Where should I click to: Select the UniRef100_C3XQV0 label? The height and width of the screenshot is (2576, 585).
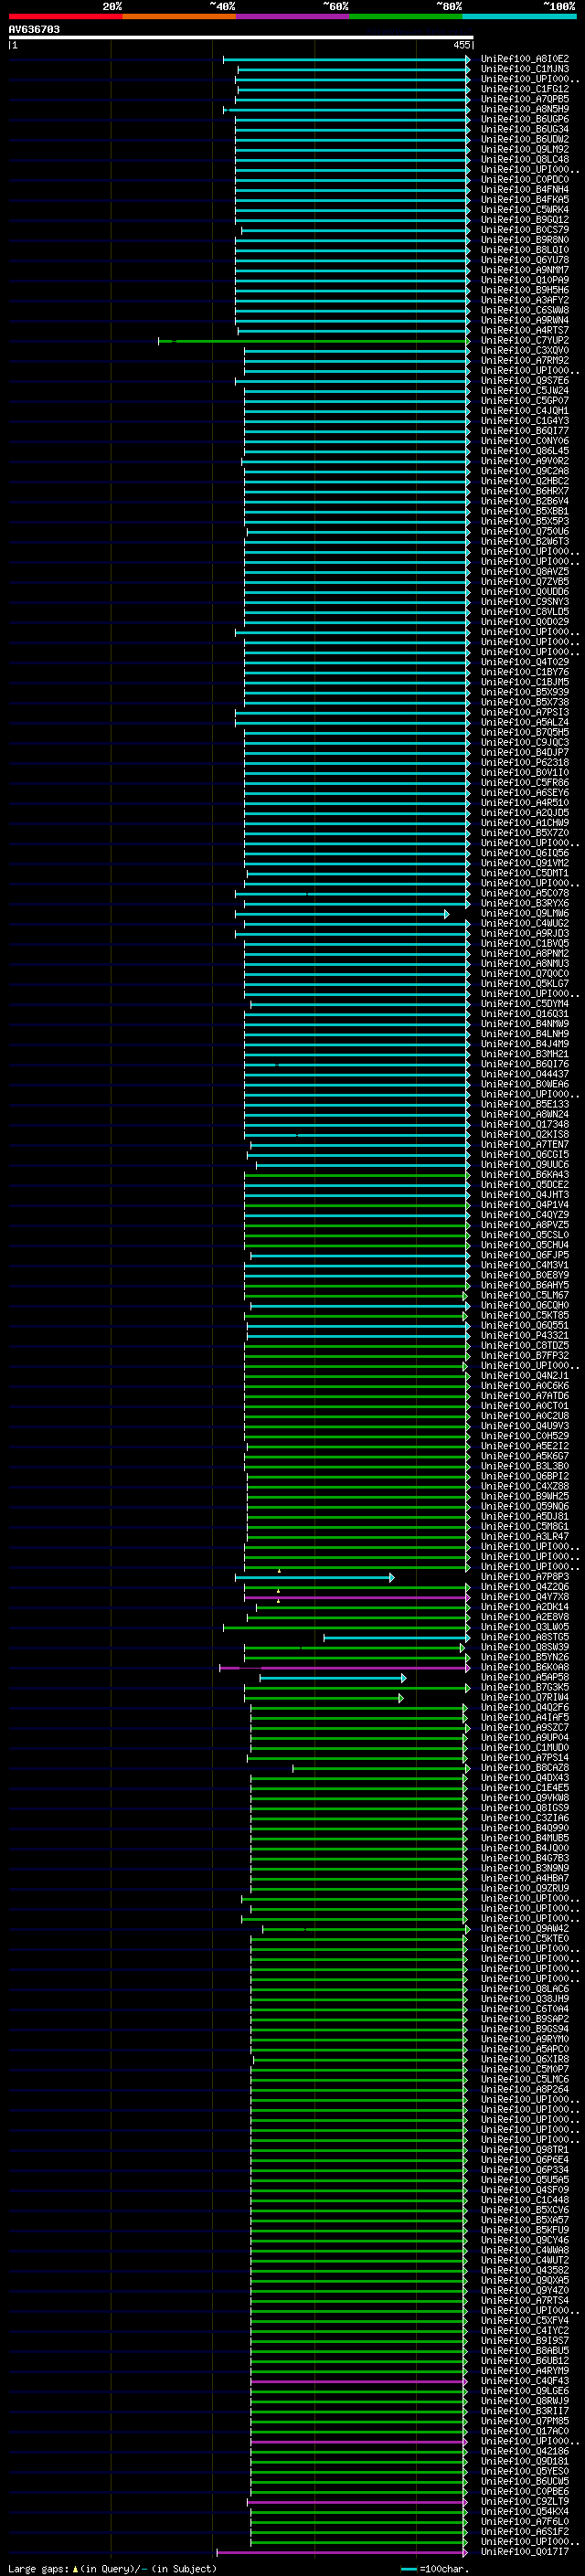[525, 351]
